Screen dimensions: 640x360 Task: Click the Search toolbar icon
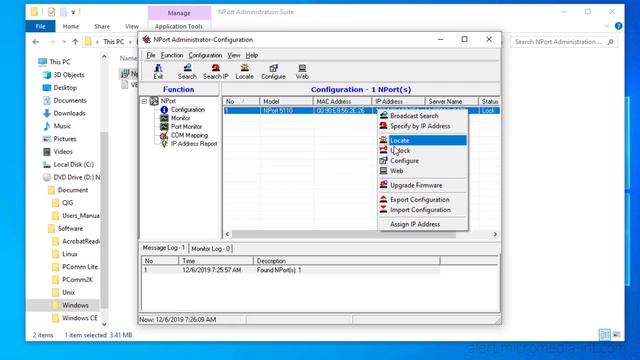click(187, 71)
